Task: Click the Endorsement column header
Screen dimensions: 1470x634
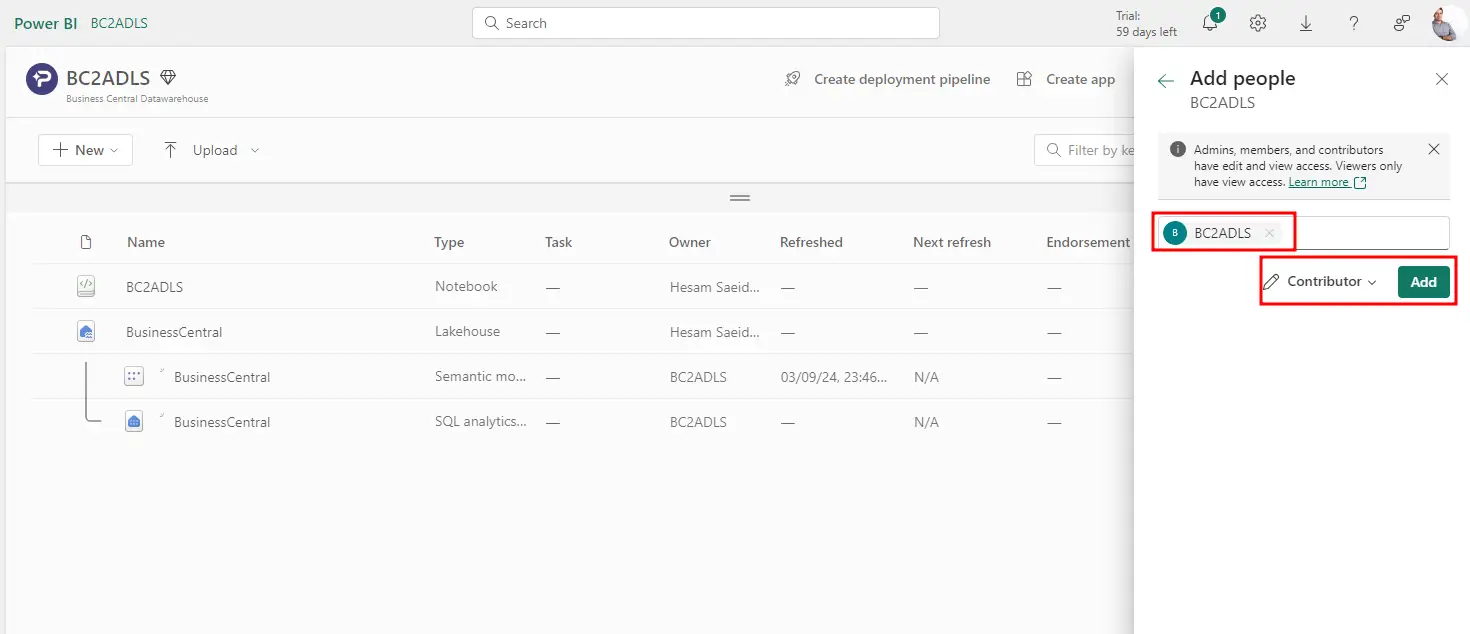Action: point(1088,242)
